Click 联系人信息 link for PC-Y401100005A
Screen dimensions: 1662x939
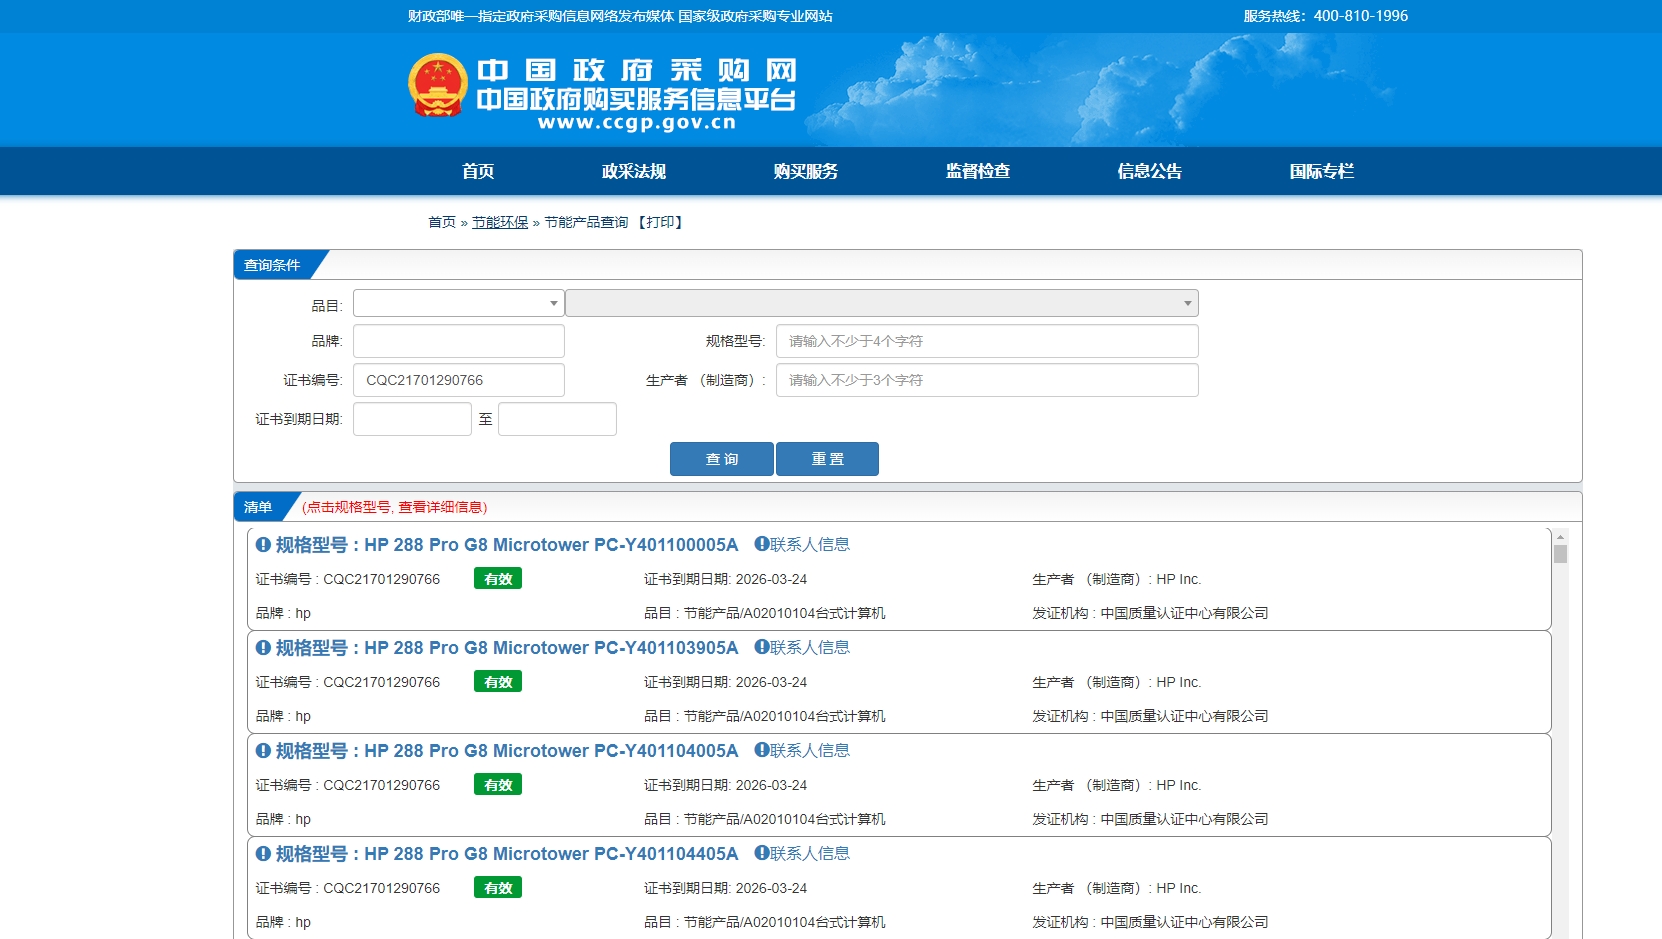pos(810,544)
